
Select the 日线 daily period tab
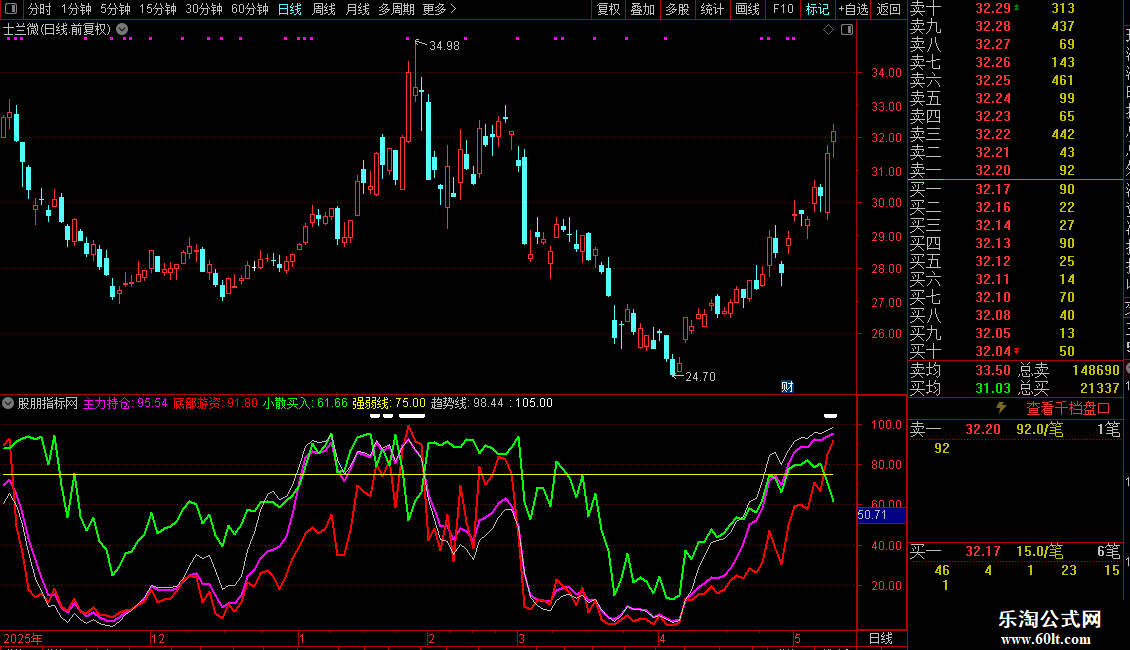point(290,9)
